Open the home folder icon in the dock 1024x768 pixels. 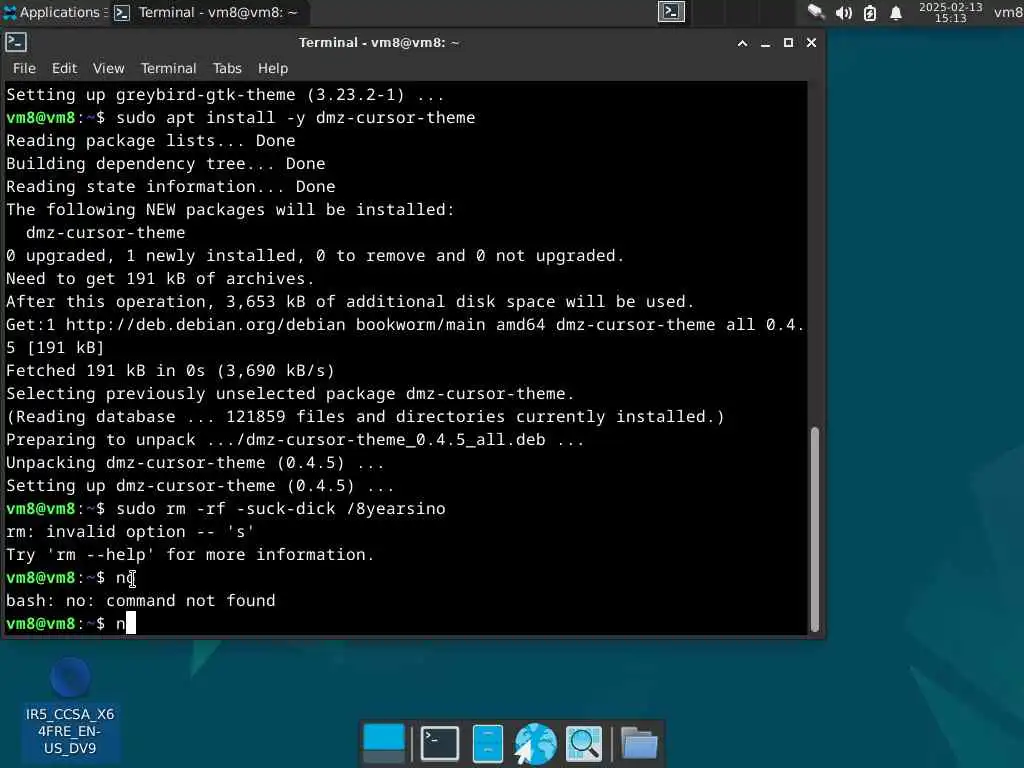click(639, 743)
